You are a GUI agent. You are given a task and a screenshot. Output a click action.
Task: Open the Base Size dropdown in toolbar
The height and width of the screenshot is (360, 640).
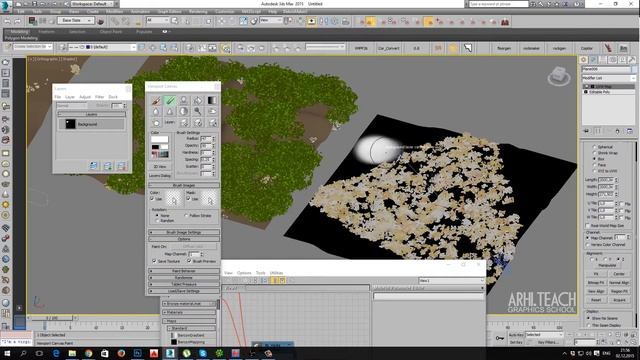76,20
